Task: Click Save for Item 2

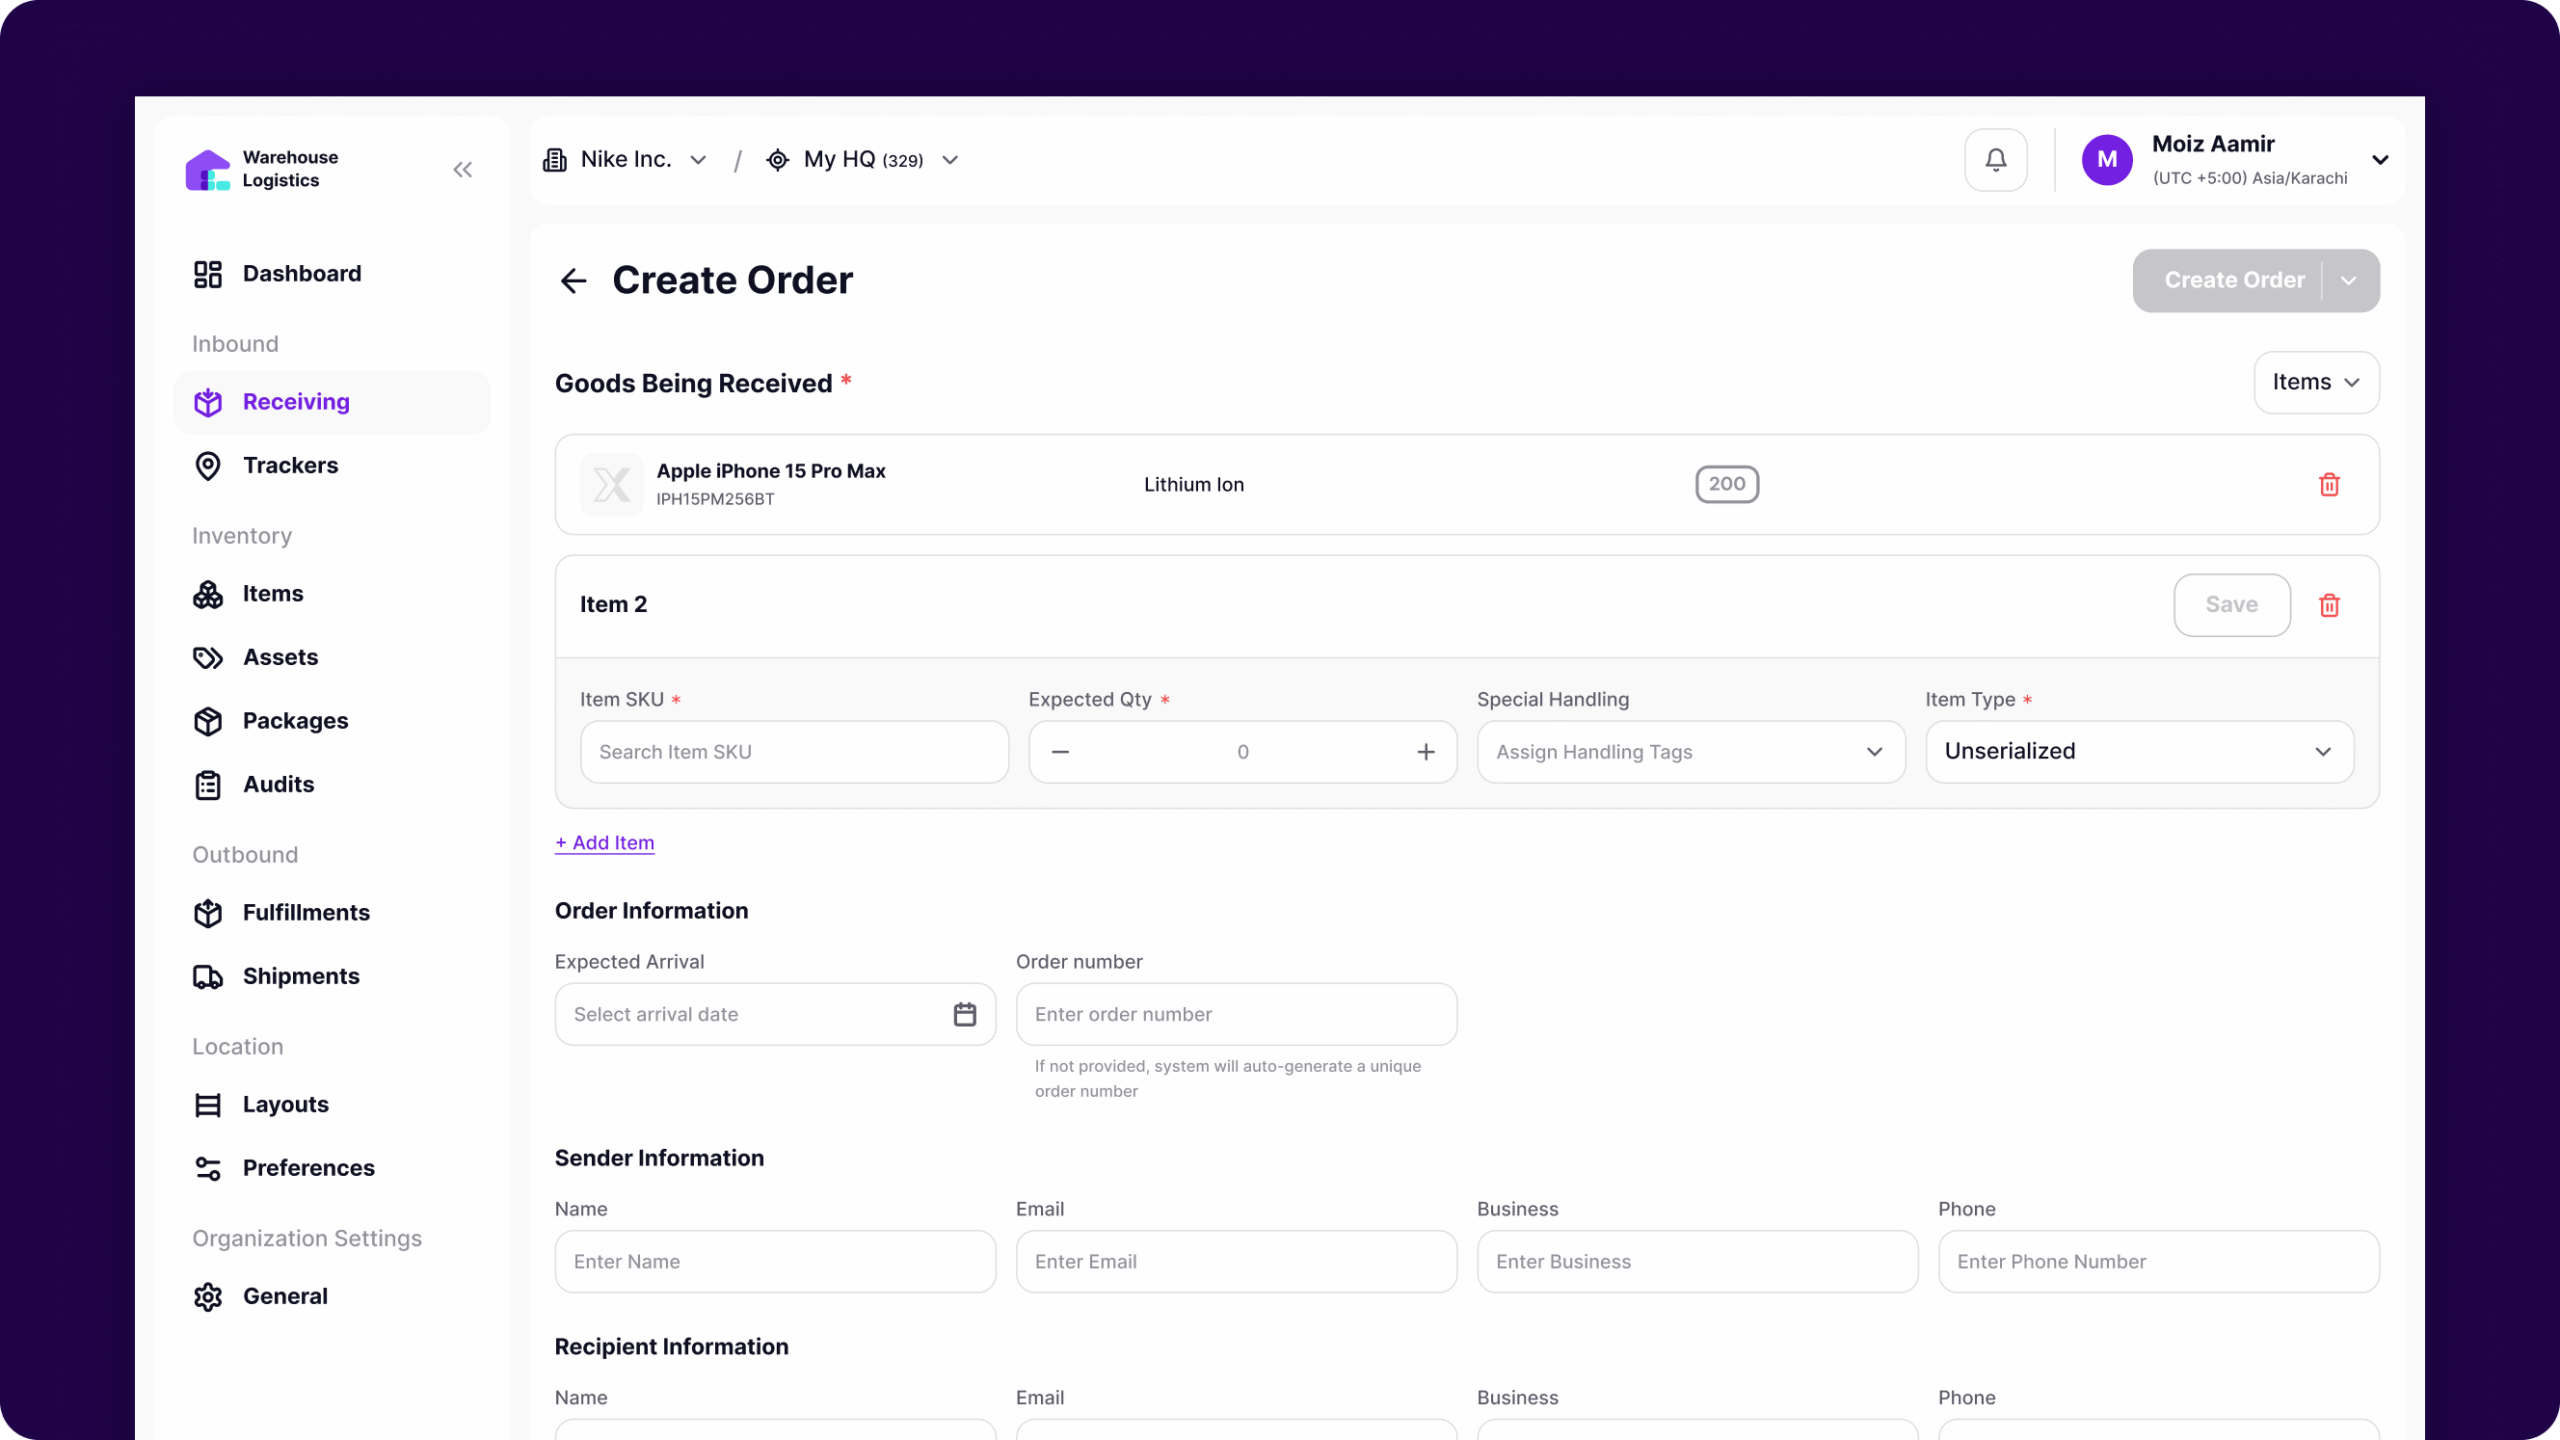Action: pos(2232,605)
